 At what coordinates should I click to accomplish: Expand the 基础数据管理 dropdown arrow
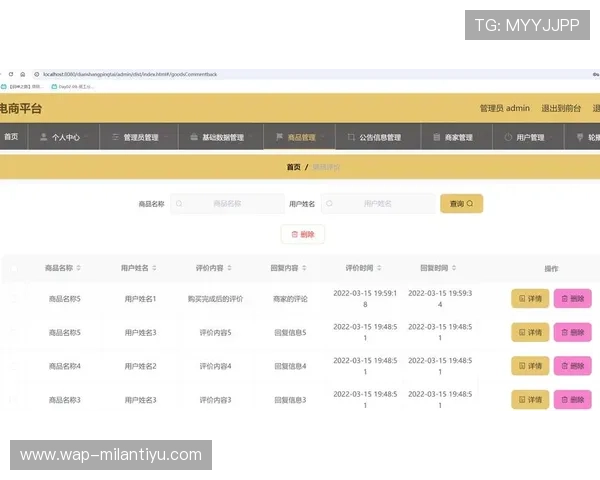(x=251, y=137)
